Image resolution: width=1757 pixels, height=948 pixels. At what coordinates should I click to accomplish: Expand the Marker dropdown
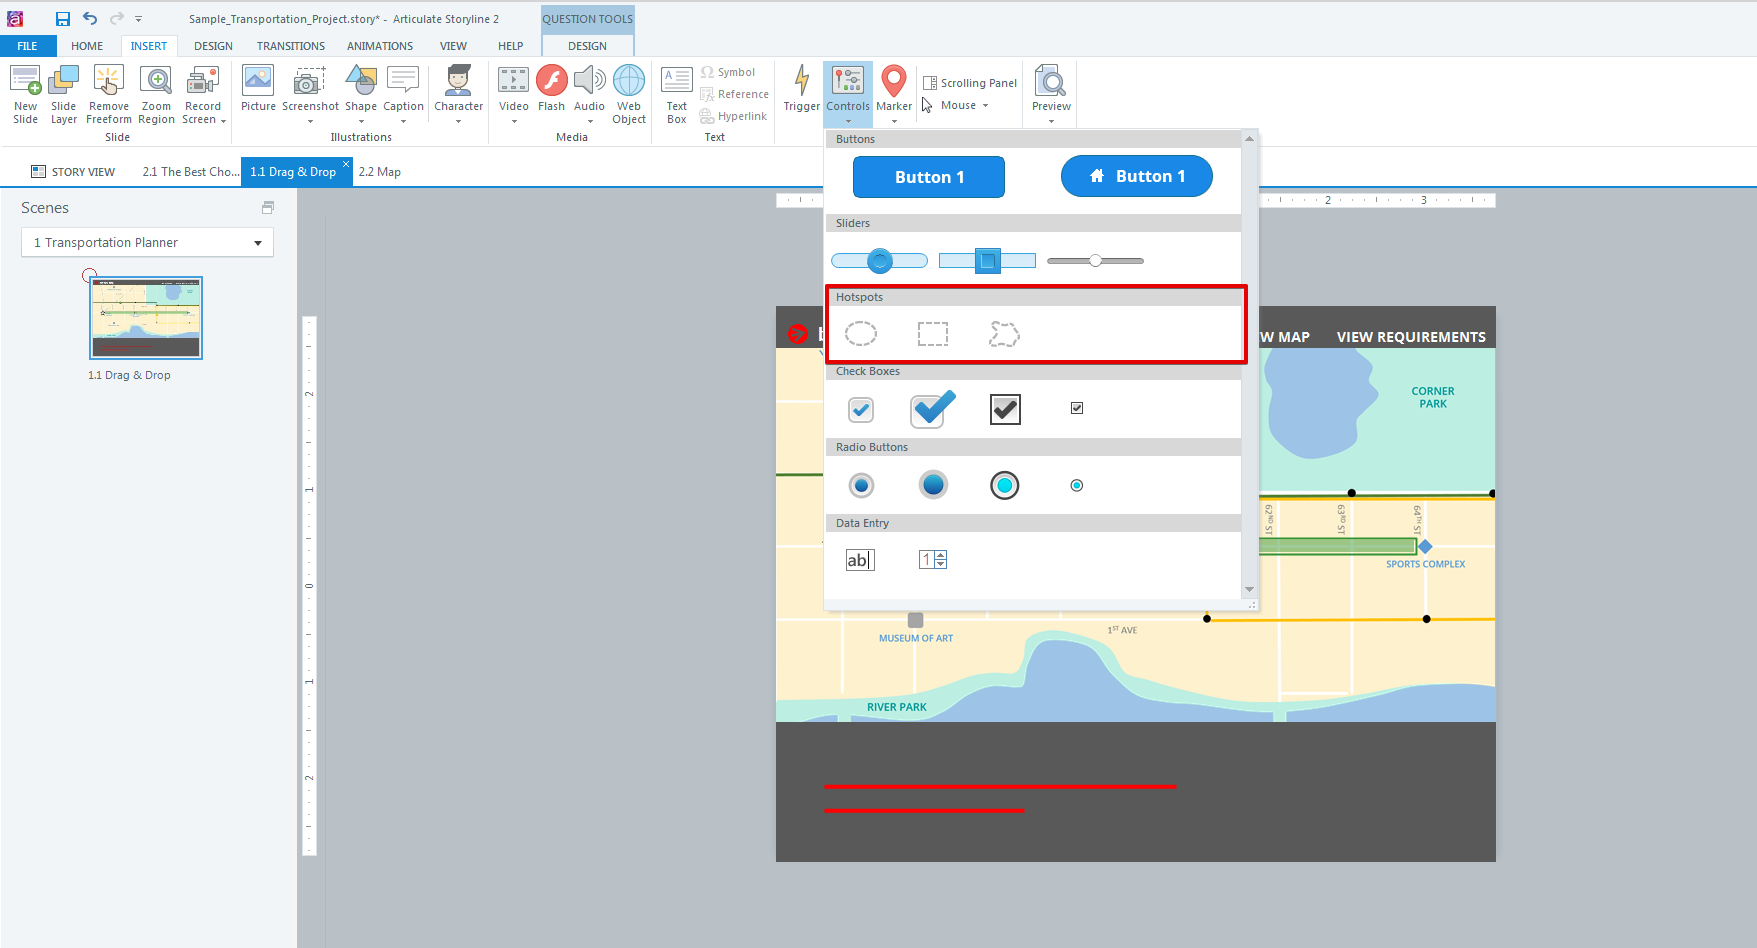(894, 121)
